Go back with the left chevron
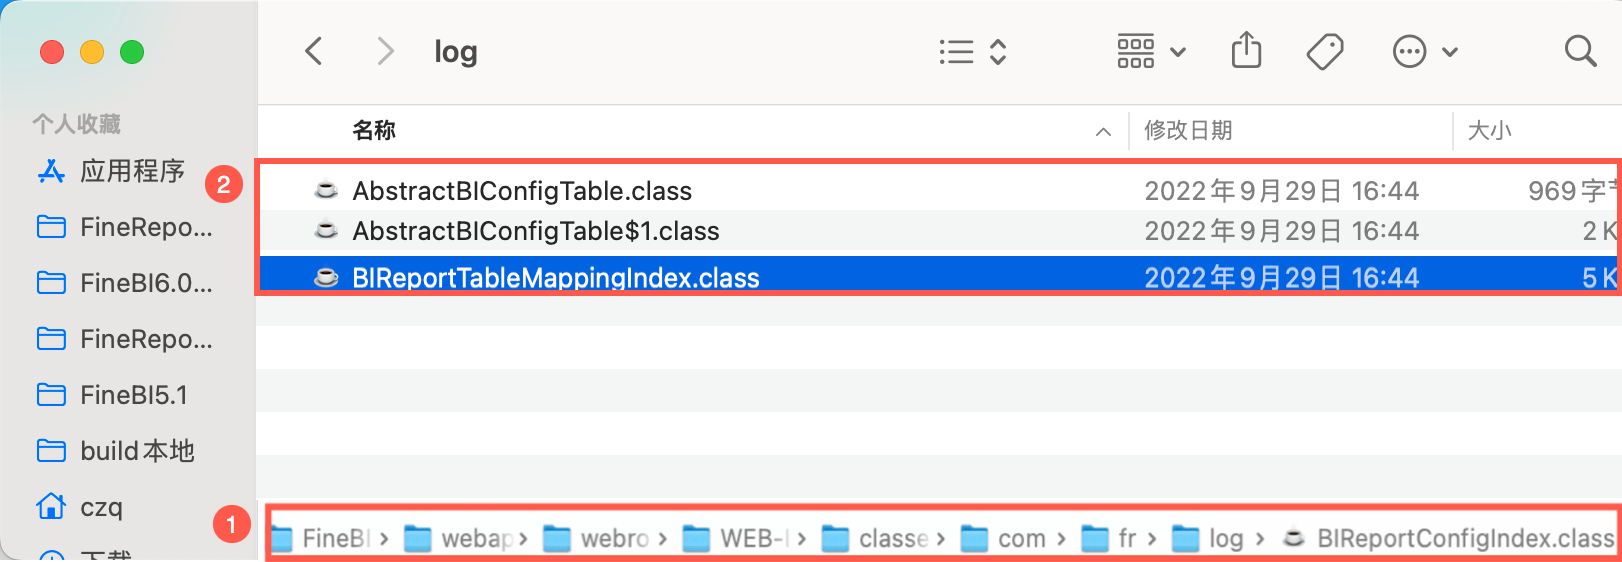 [314, 51]
